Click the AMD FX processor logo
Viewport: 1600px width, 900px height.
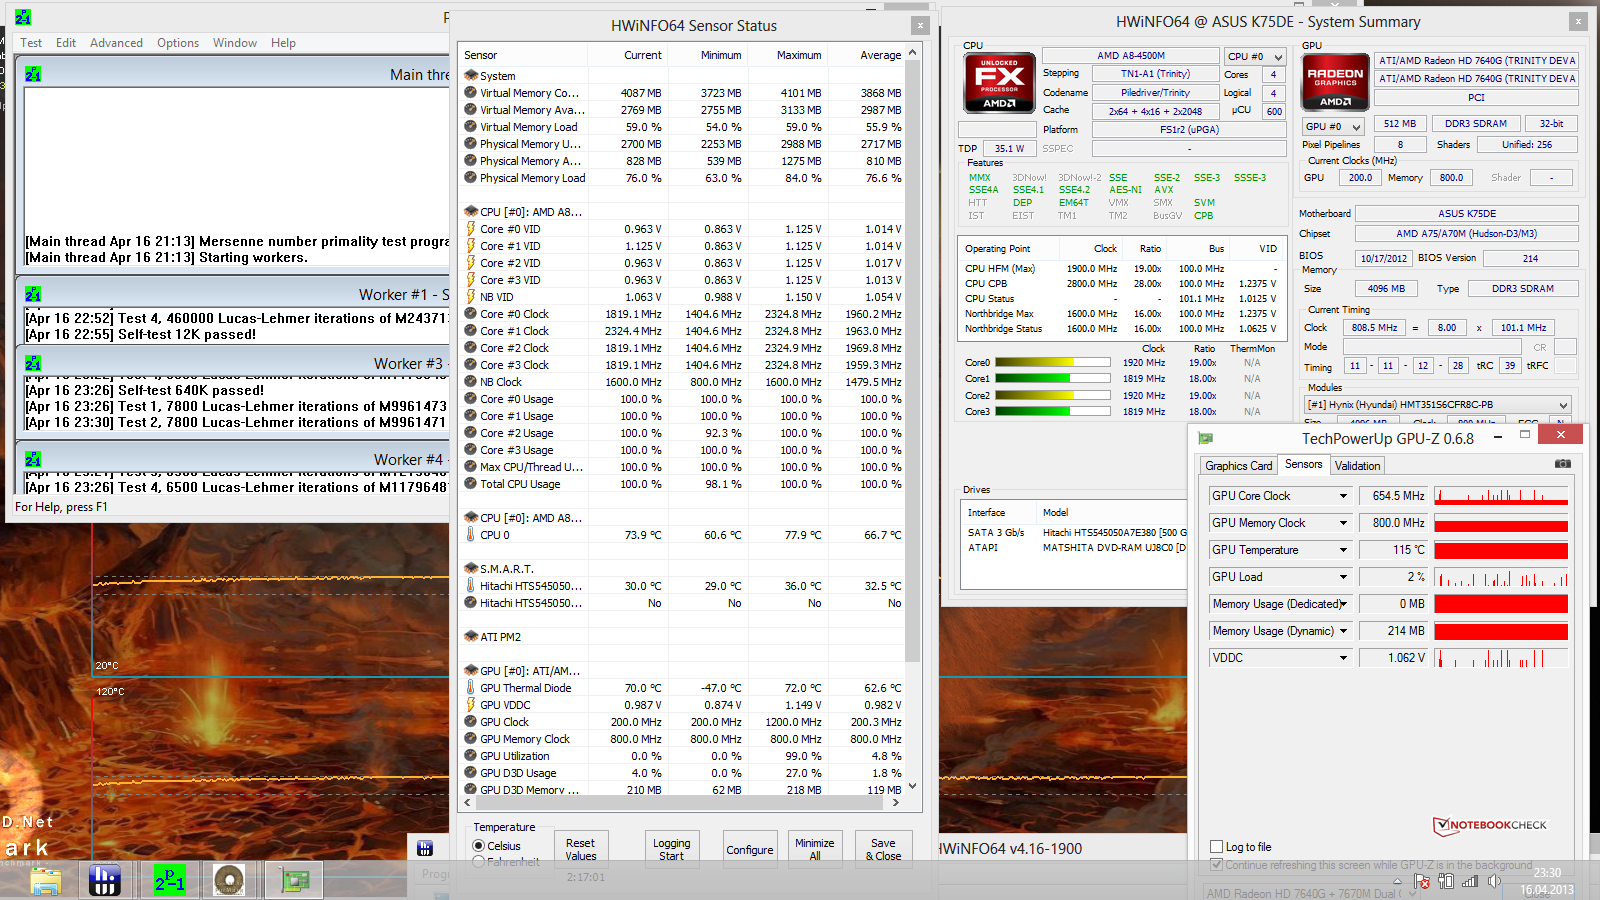click(998, 82)
